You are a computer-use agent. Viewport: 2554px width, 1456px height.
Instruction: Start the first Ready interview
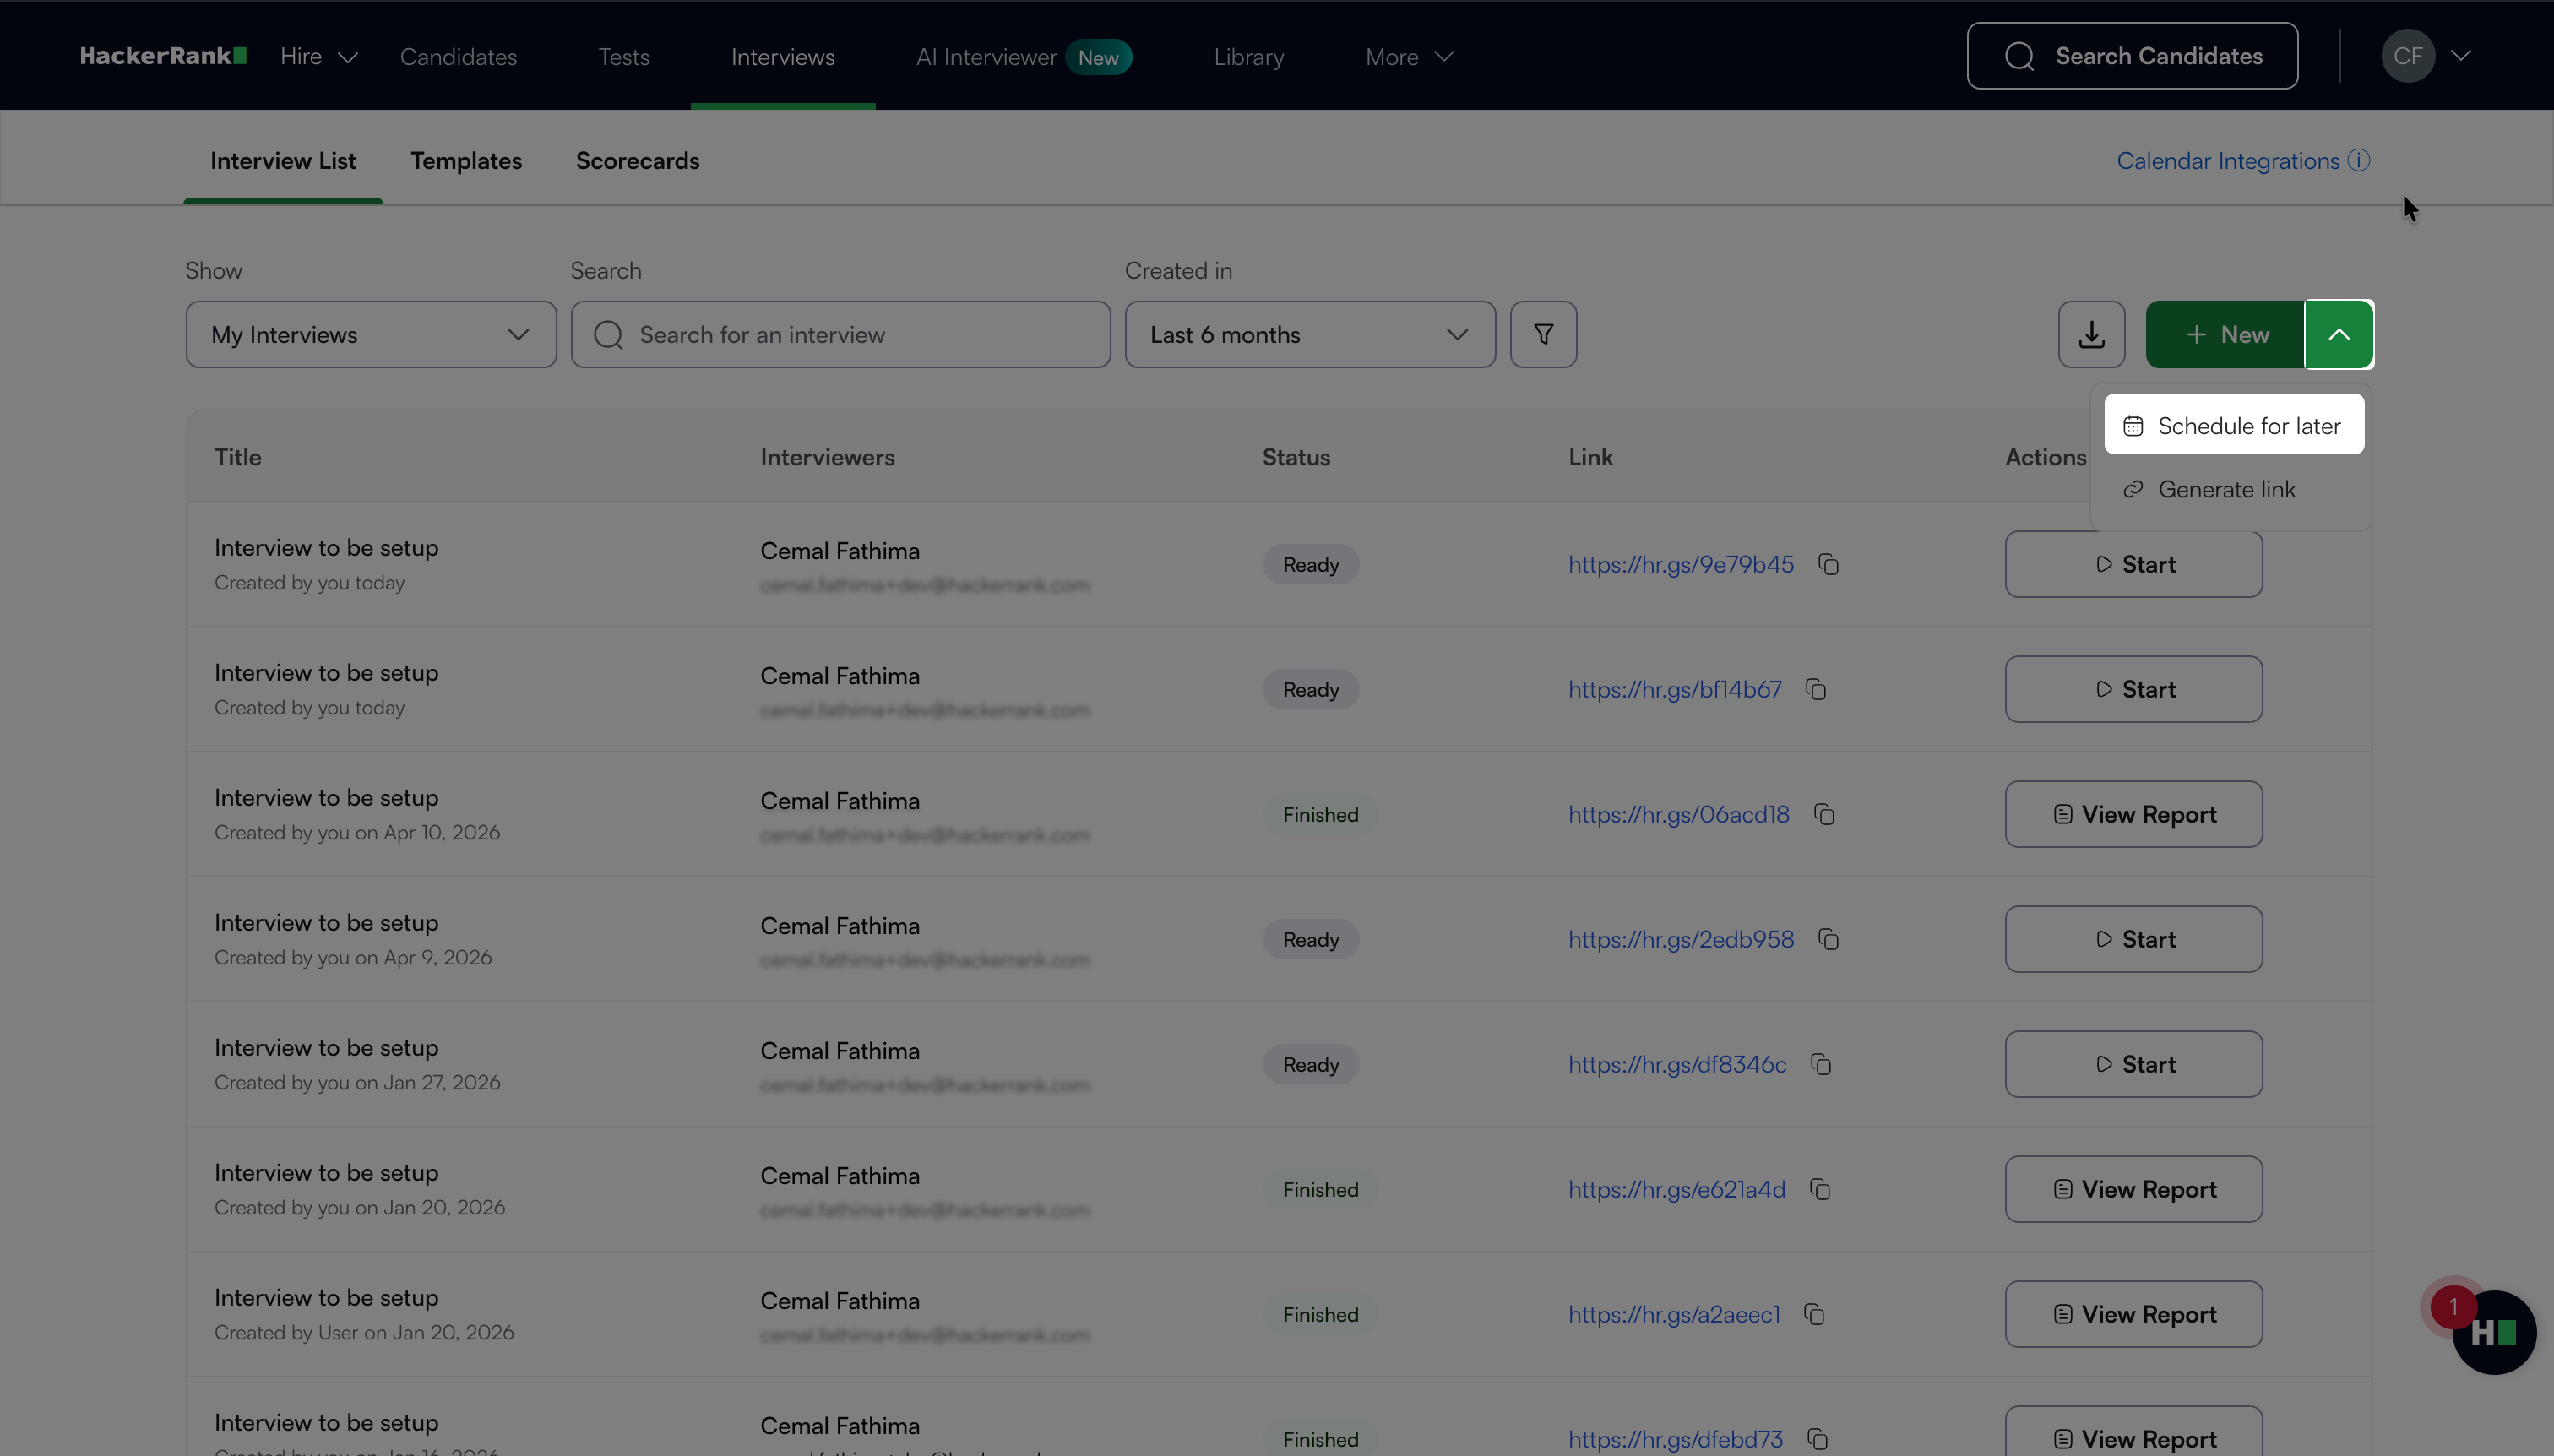[2133, 565]
